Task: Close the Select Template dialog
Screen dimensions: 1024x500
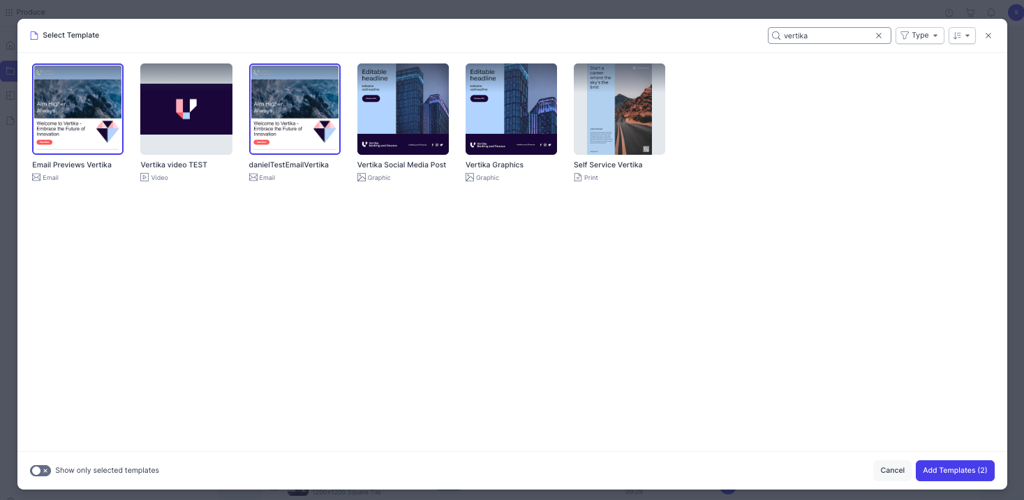Action: pyautogui.click(x=988, y=36)
